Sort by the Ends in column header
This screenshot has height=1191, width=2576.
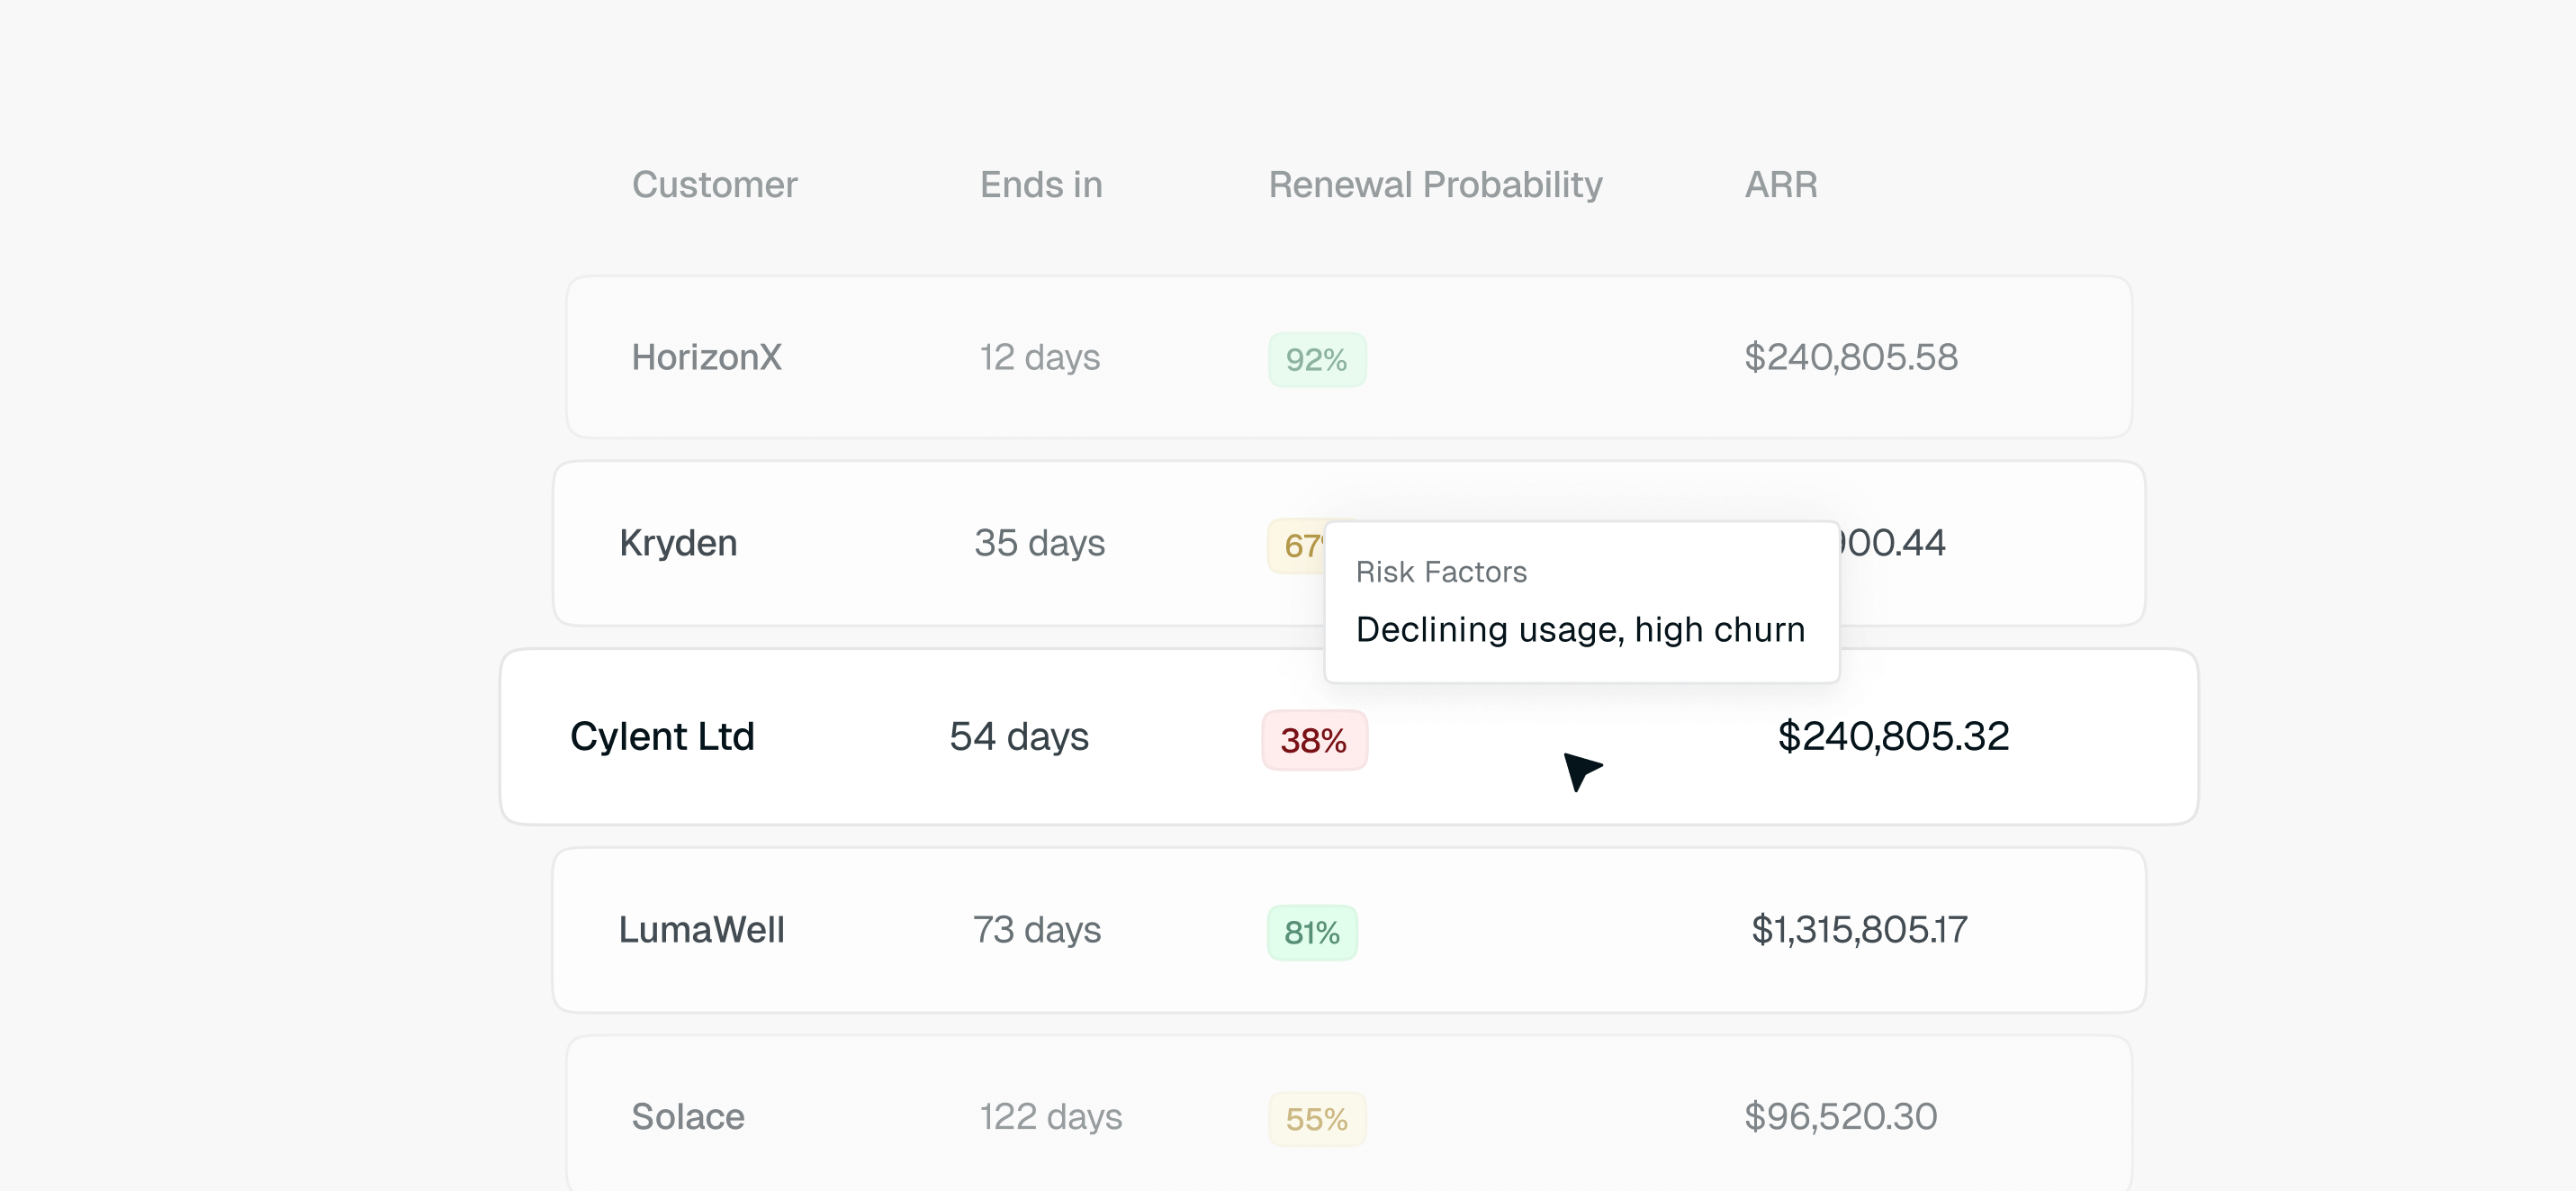pos(1041,185)
